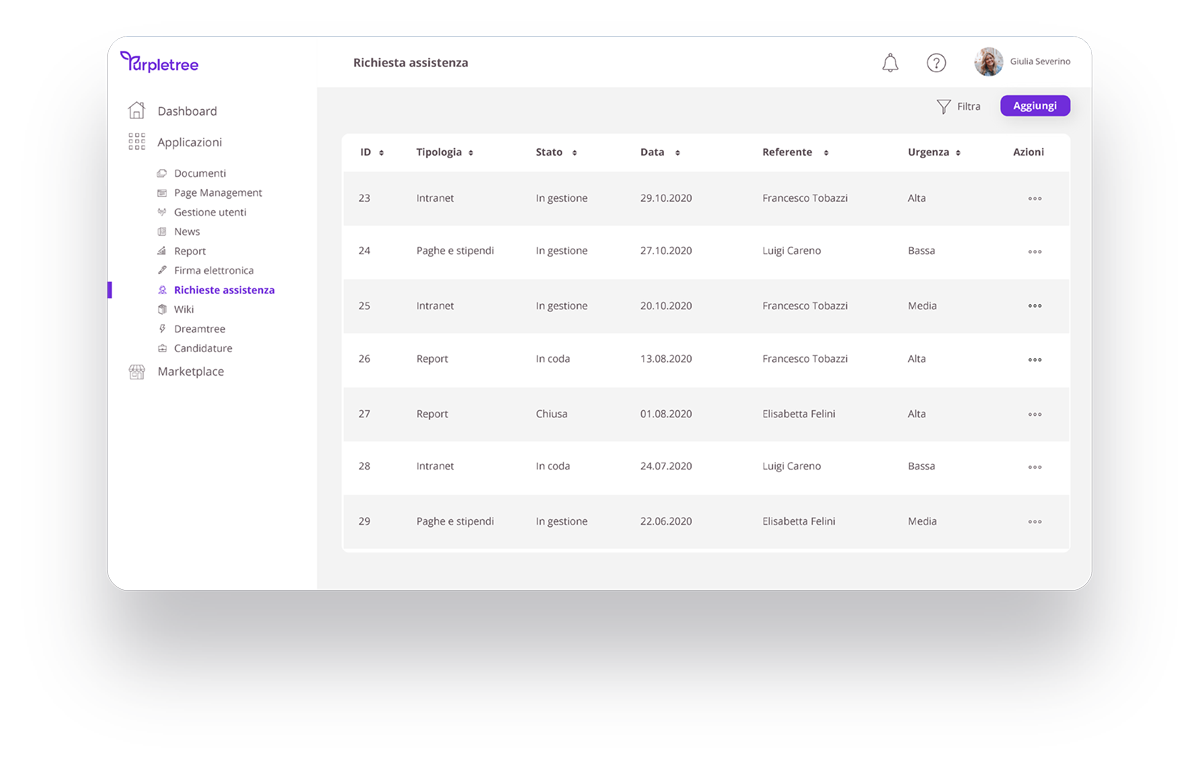The image size is (1200, 769).
Task: Click the Dashboard home icon
Action: coord(137,110)
